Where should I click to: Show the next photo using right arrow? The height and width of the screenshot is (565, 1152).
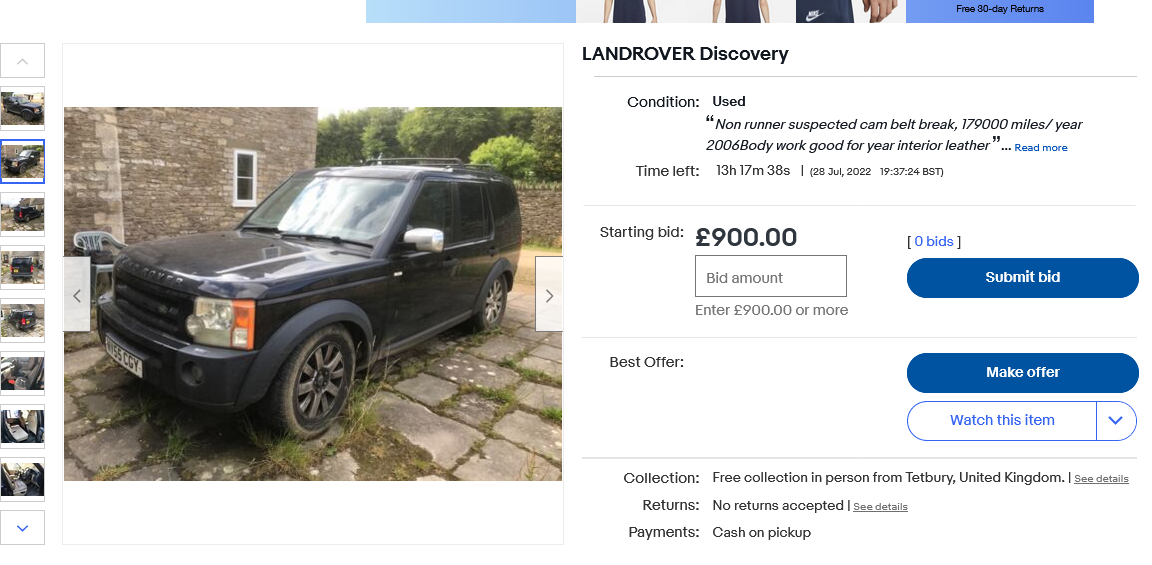click(549, 295)
